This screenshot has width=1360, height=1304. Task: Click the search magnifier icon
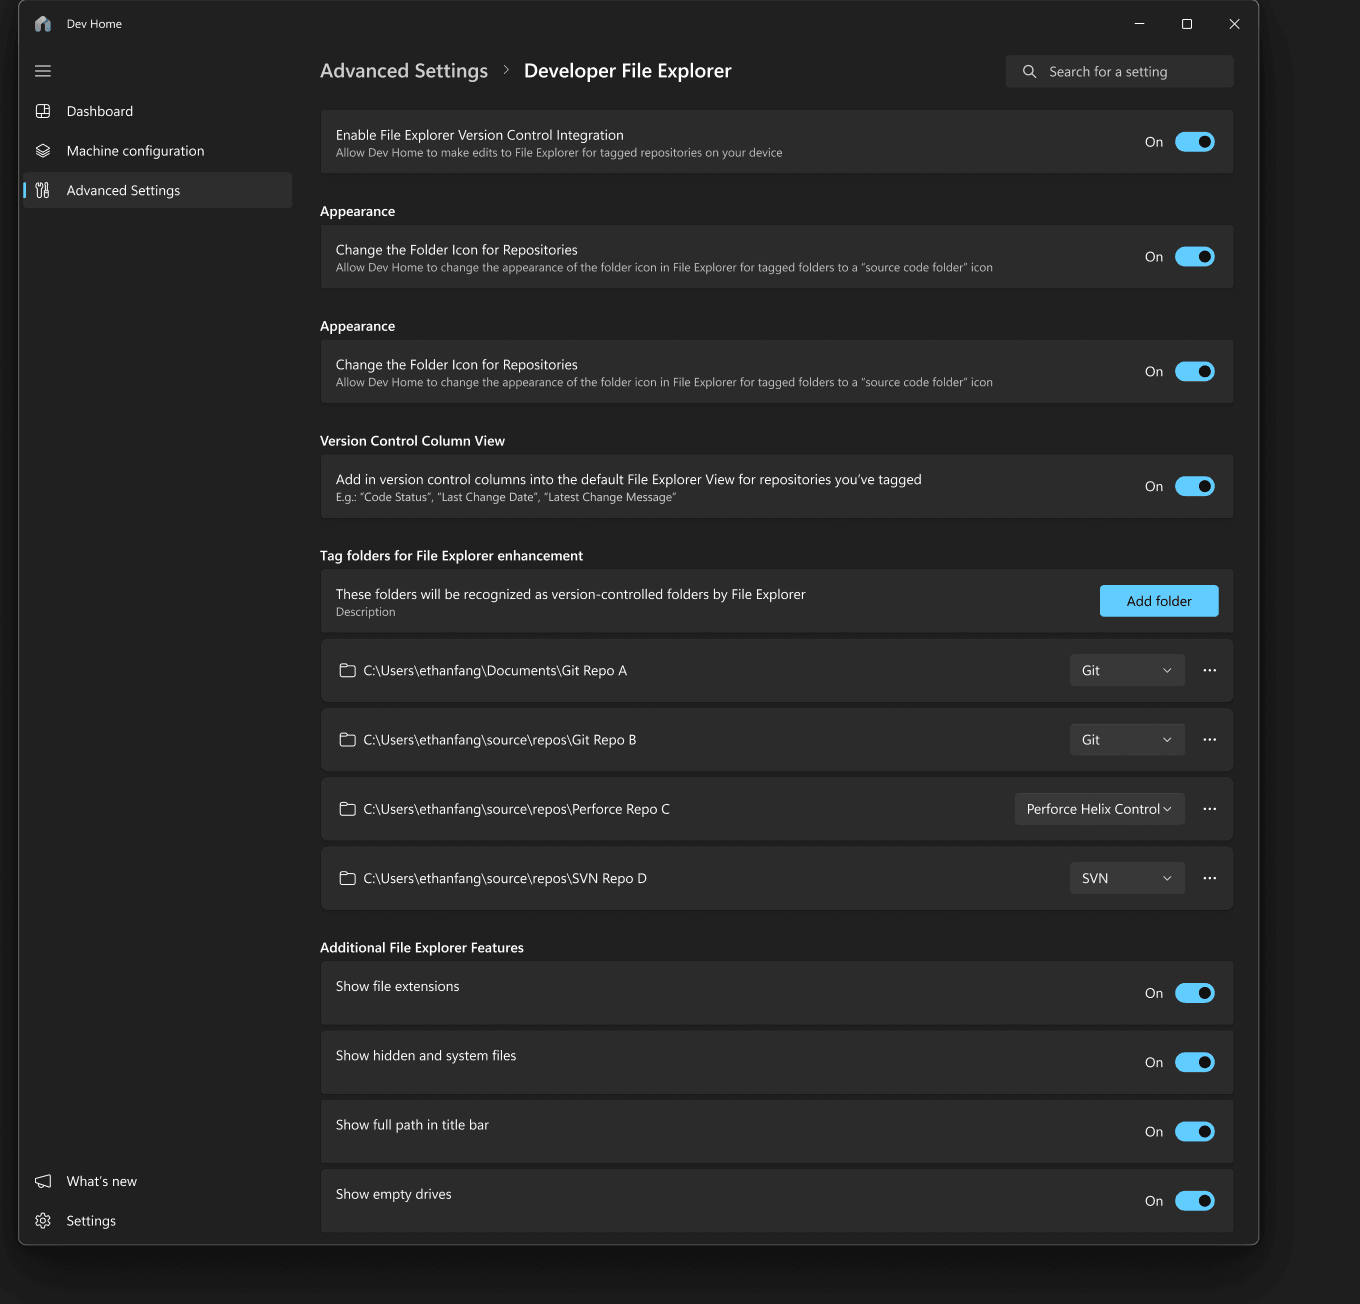point(1029,72)
